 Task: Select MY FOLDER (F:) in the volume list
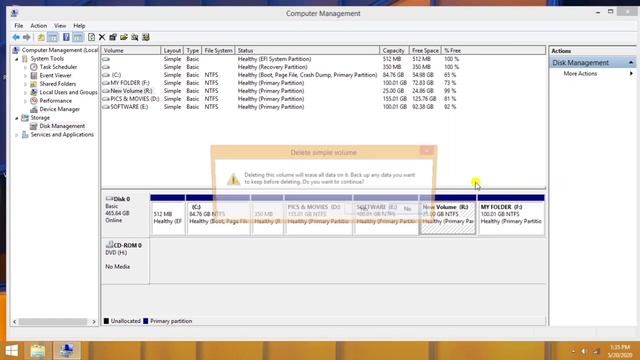pyautogui.click(x=280, y=83)
